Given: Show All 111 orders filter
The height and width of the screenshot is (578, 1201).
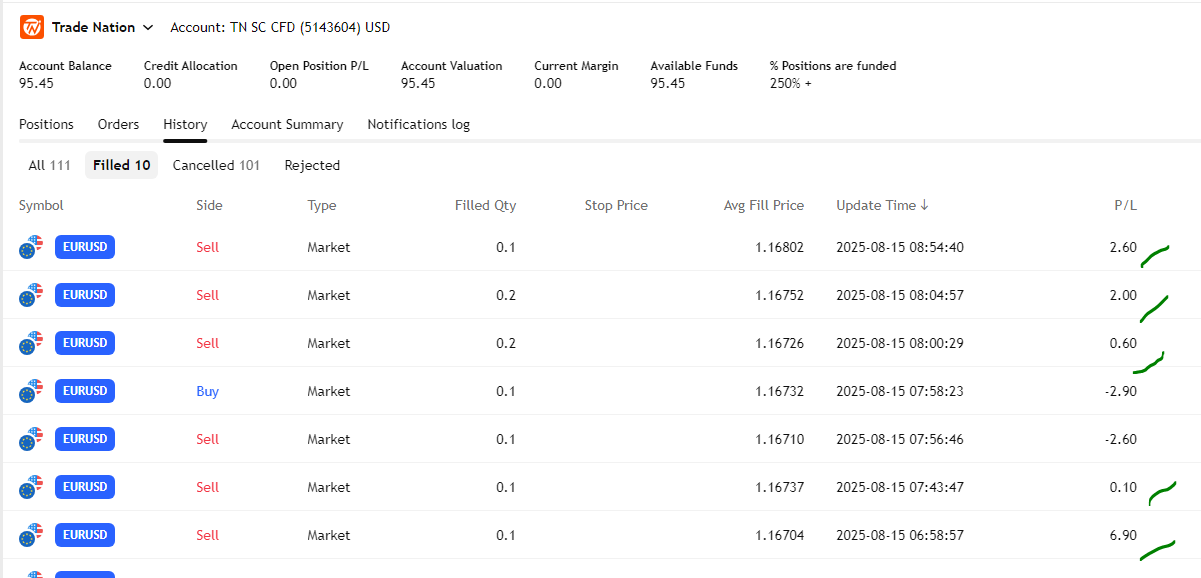Looking at the screenshot, I should pos(49,165).
